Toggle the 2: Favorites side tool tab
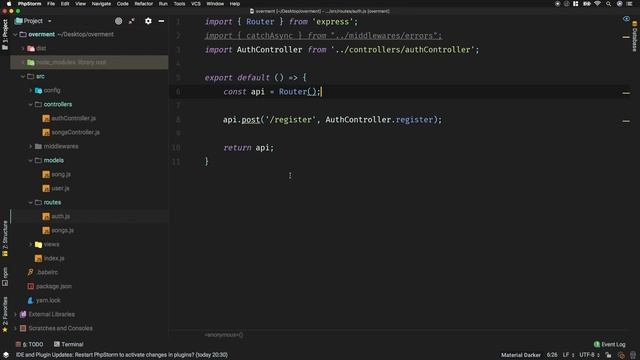 [5, 314]
